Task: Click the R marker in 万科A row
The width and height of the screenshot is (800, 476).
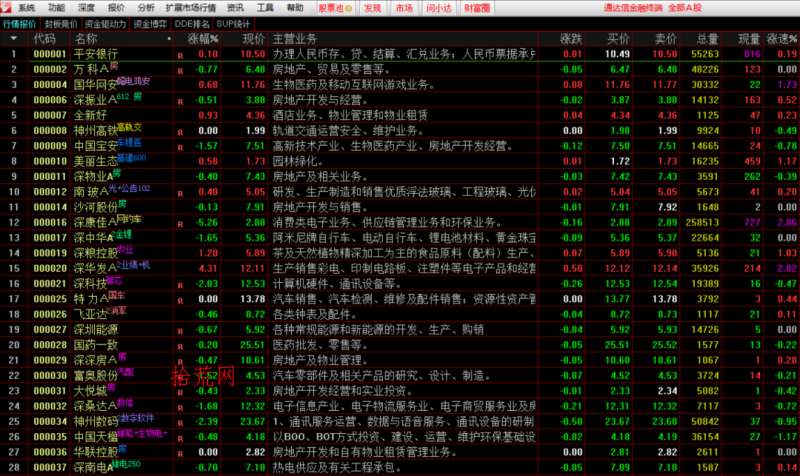Action: [180, 71]
